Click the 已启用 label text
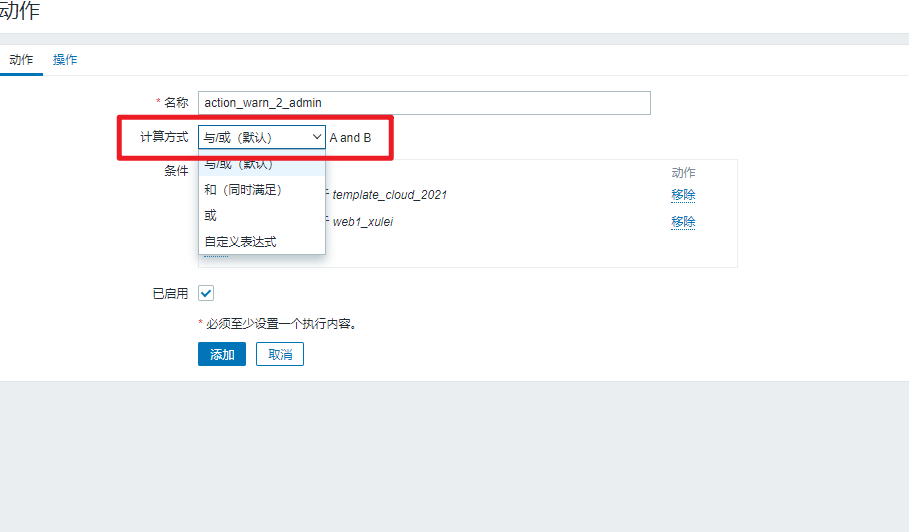This screenshot has height=532, width=909. [x=169, y=294]
